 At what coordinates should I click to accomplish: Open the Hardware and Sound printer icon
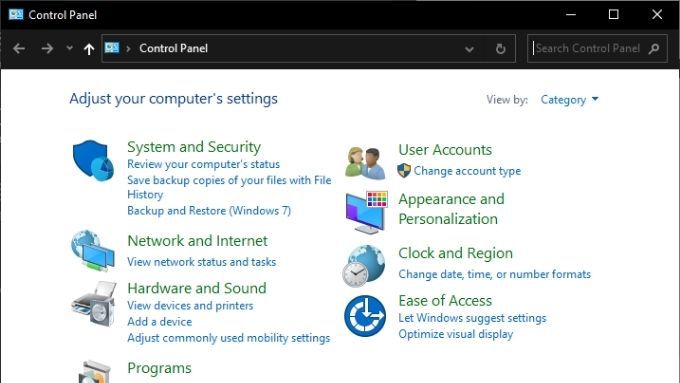[x=94, y=304]
